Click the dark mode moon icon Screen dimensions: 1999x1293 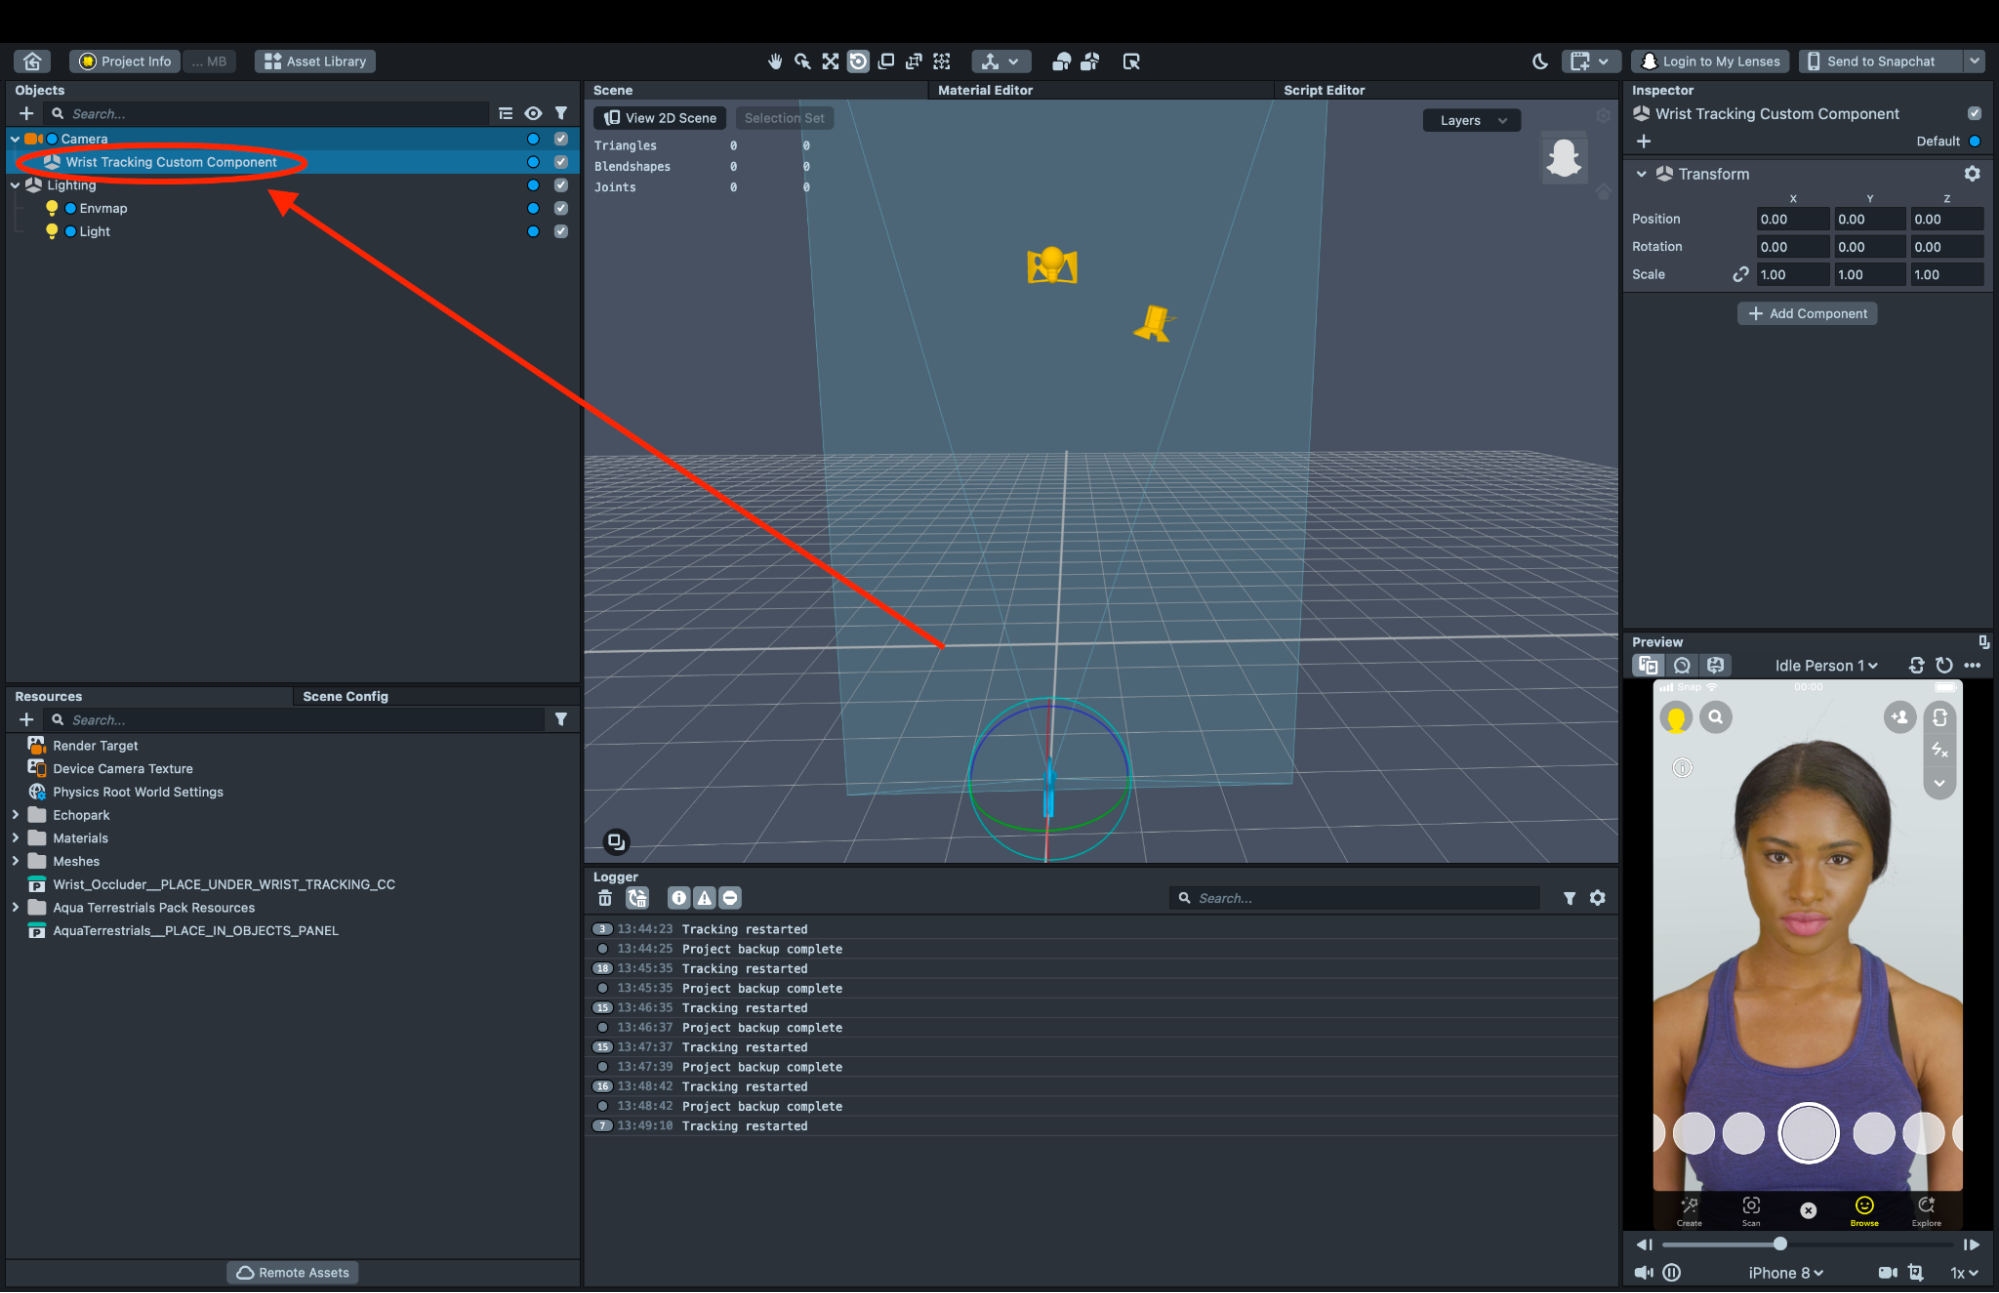(1540, 61)
